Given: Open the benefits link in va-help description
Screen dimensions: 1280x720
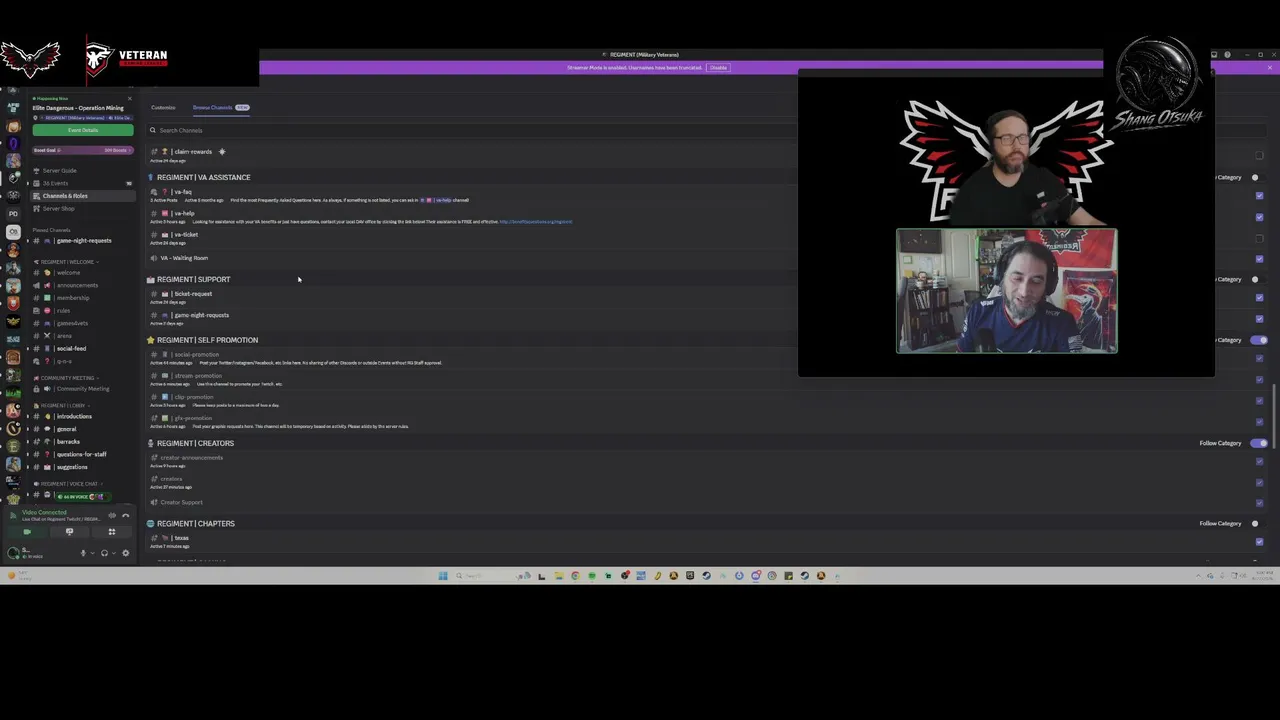Looking at the screenshot, I should (535, 222).
